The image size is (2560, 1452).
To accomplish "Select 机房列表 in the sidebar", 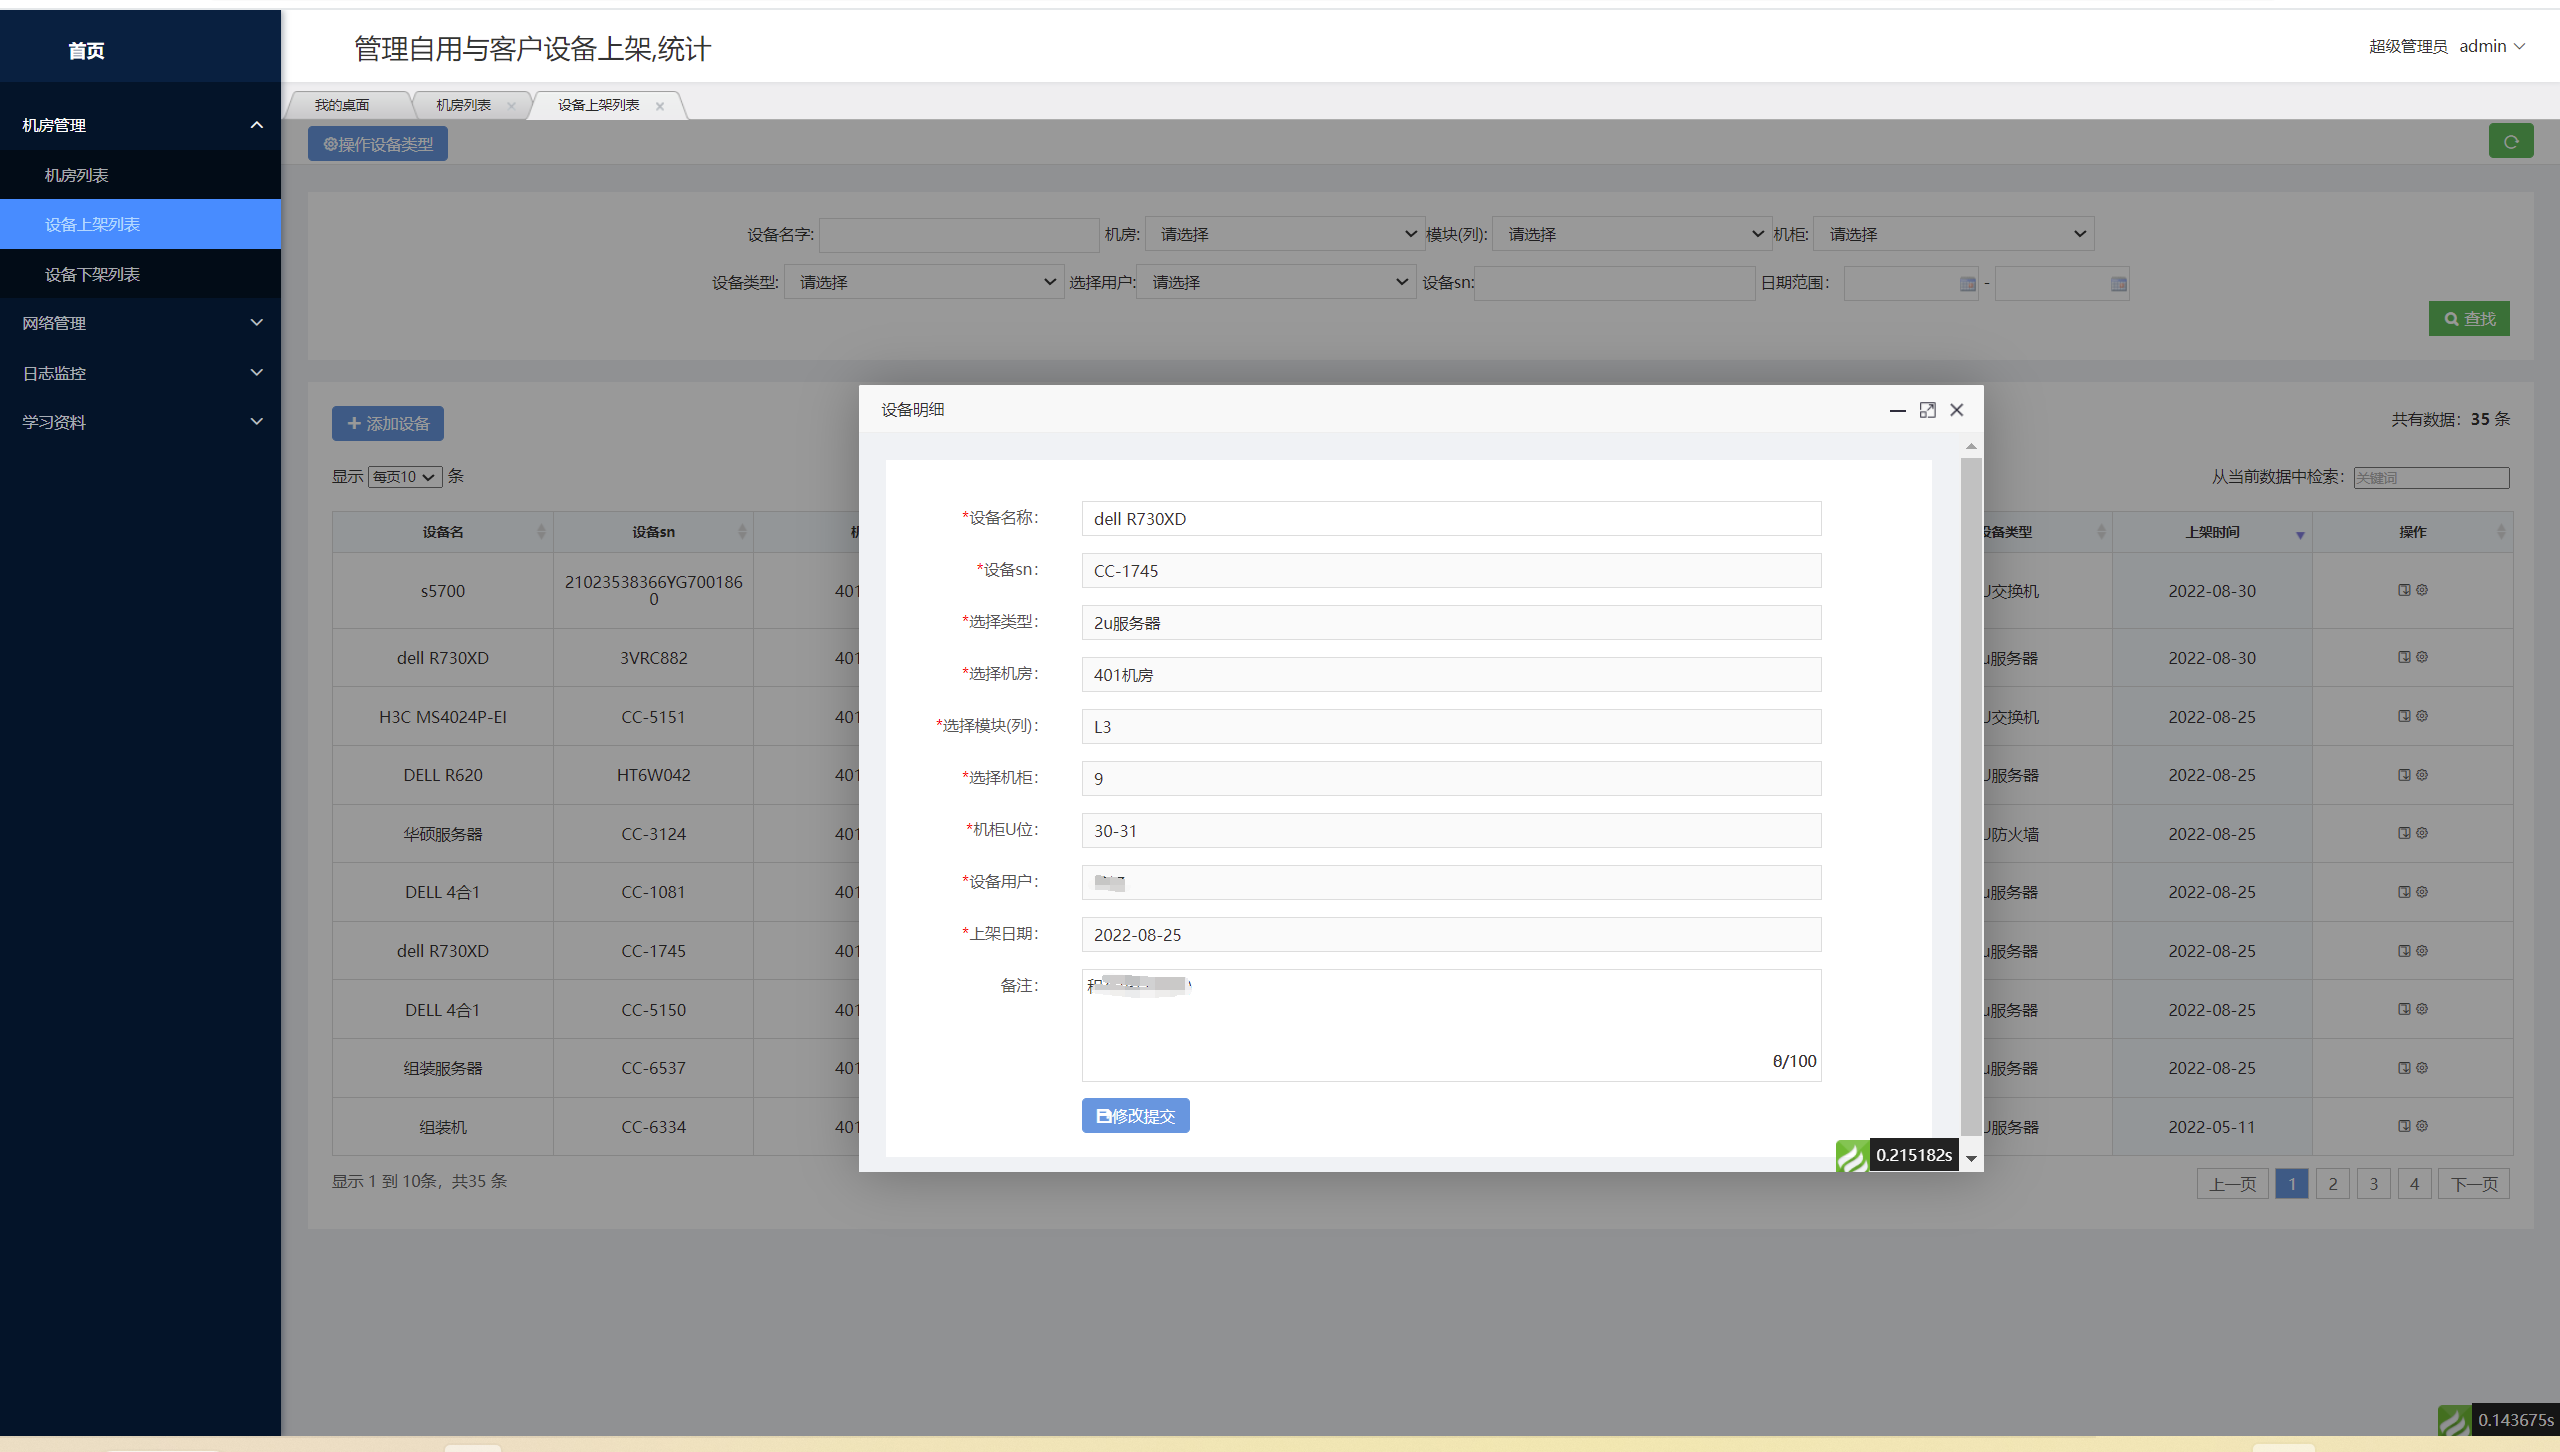I will click(x=140, y=175).
